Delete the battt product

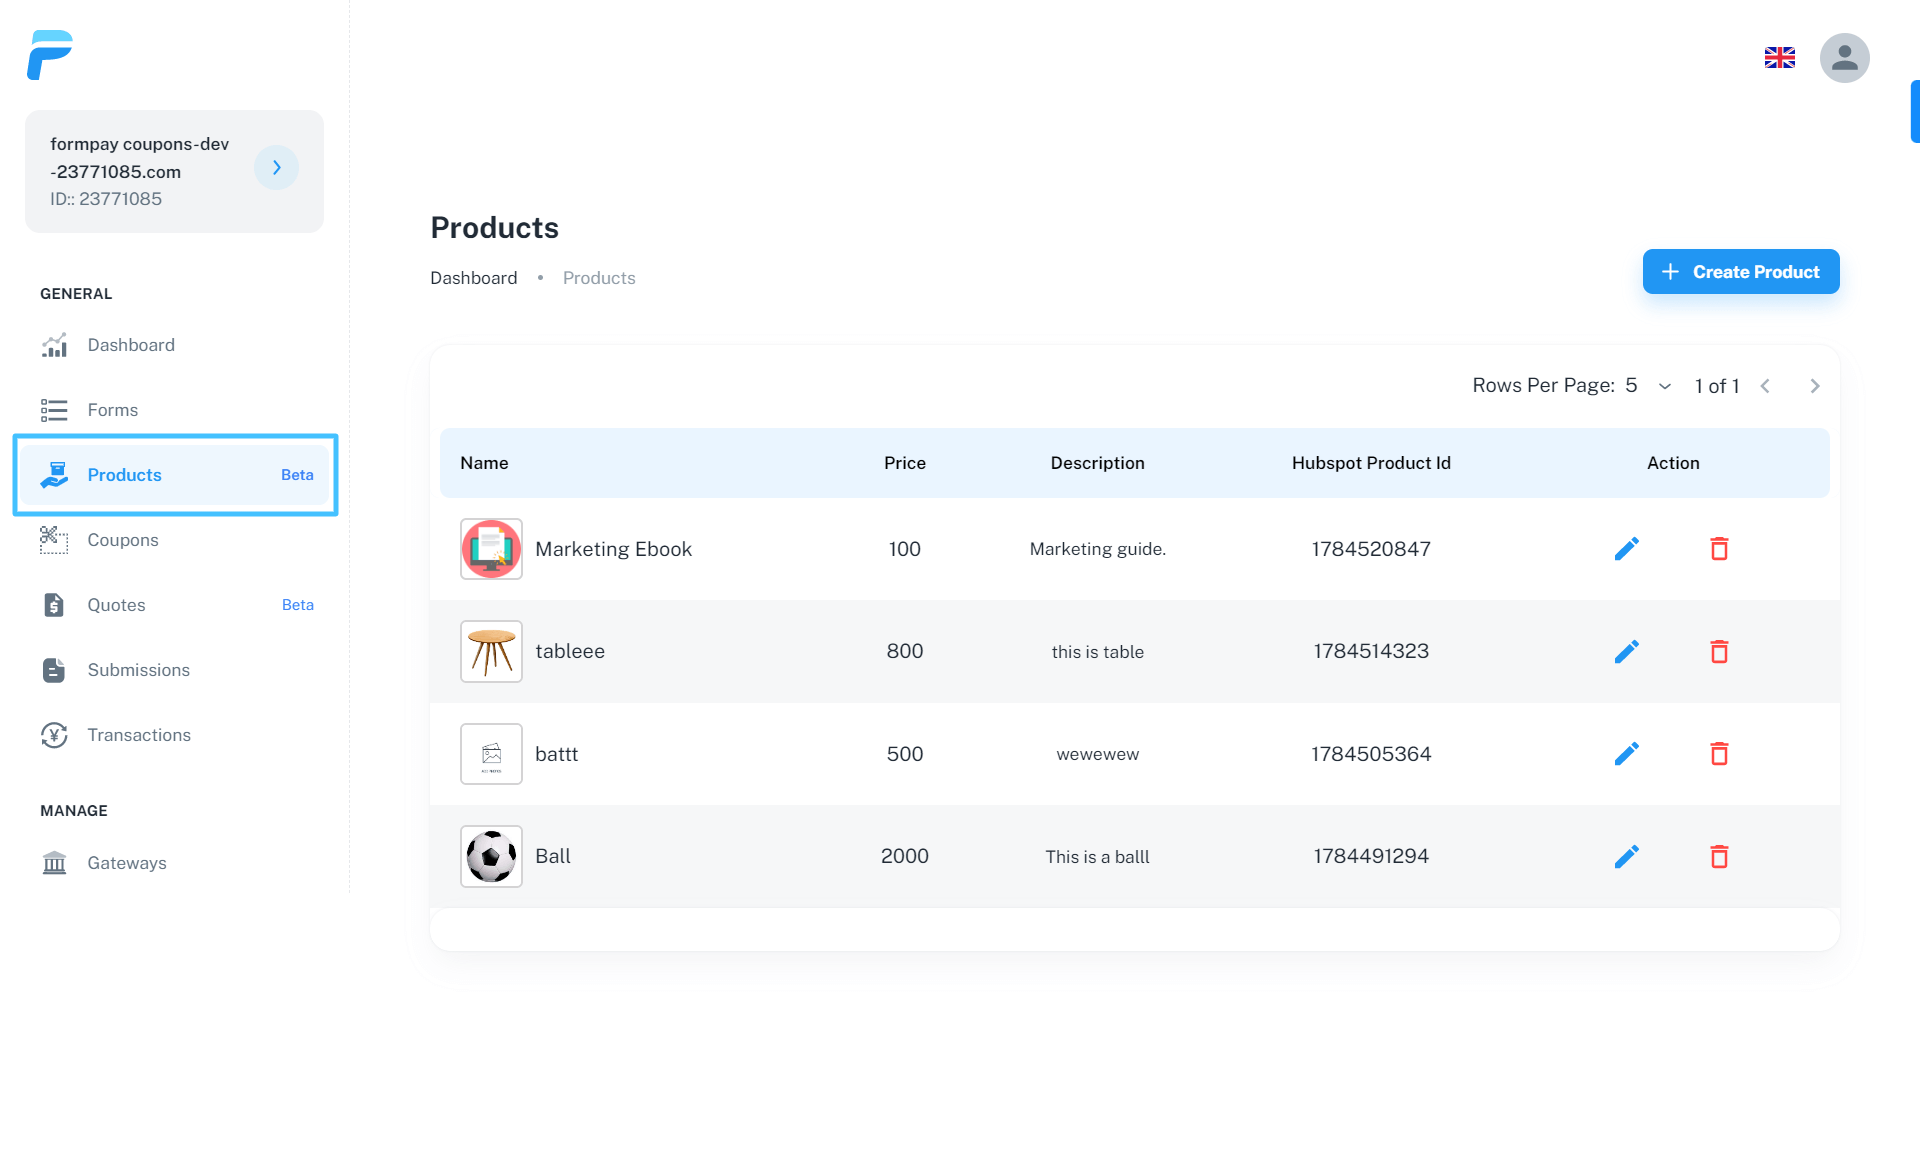(x=1720, y=754)
